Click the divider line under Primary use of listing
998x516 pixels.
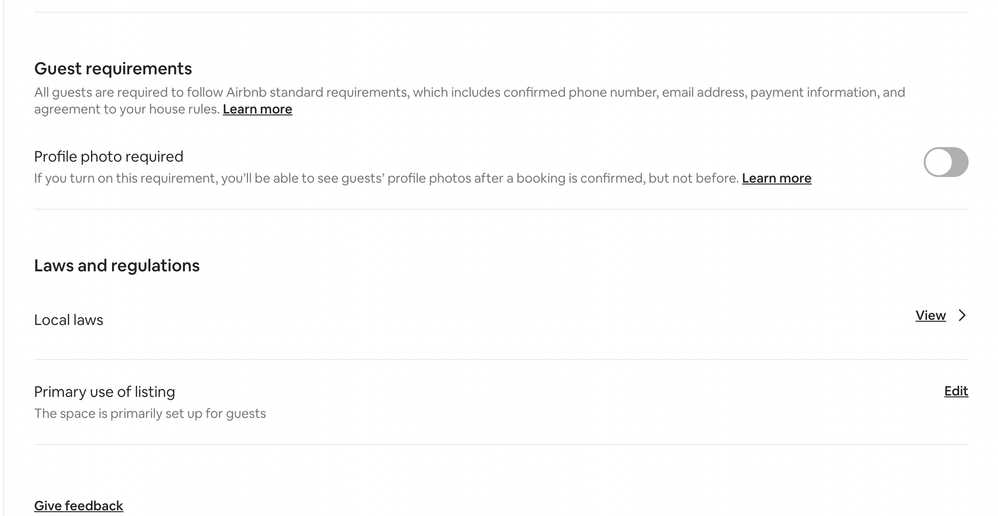500,444
